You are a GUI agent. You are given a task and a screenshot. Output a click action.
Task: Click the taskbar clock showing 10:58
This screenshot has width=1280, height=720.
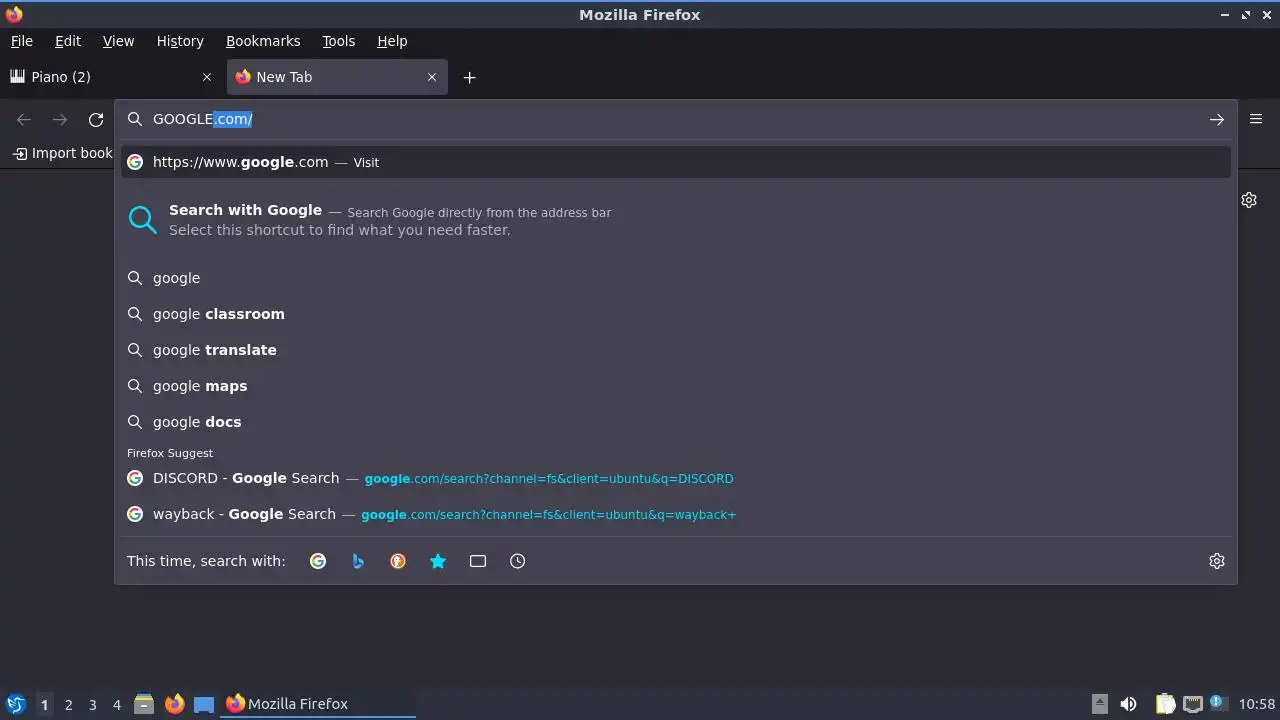tap(1257, 704)
